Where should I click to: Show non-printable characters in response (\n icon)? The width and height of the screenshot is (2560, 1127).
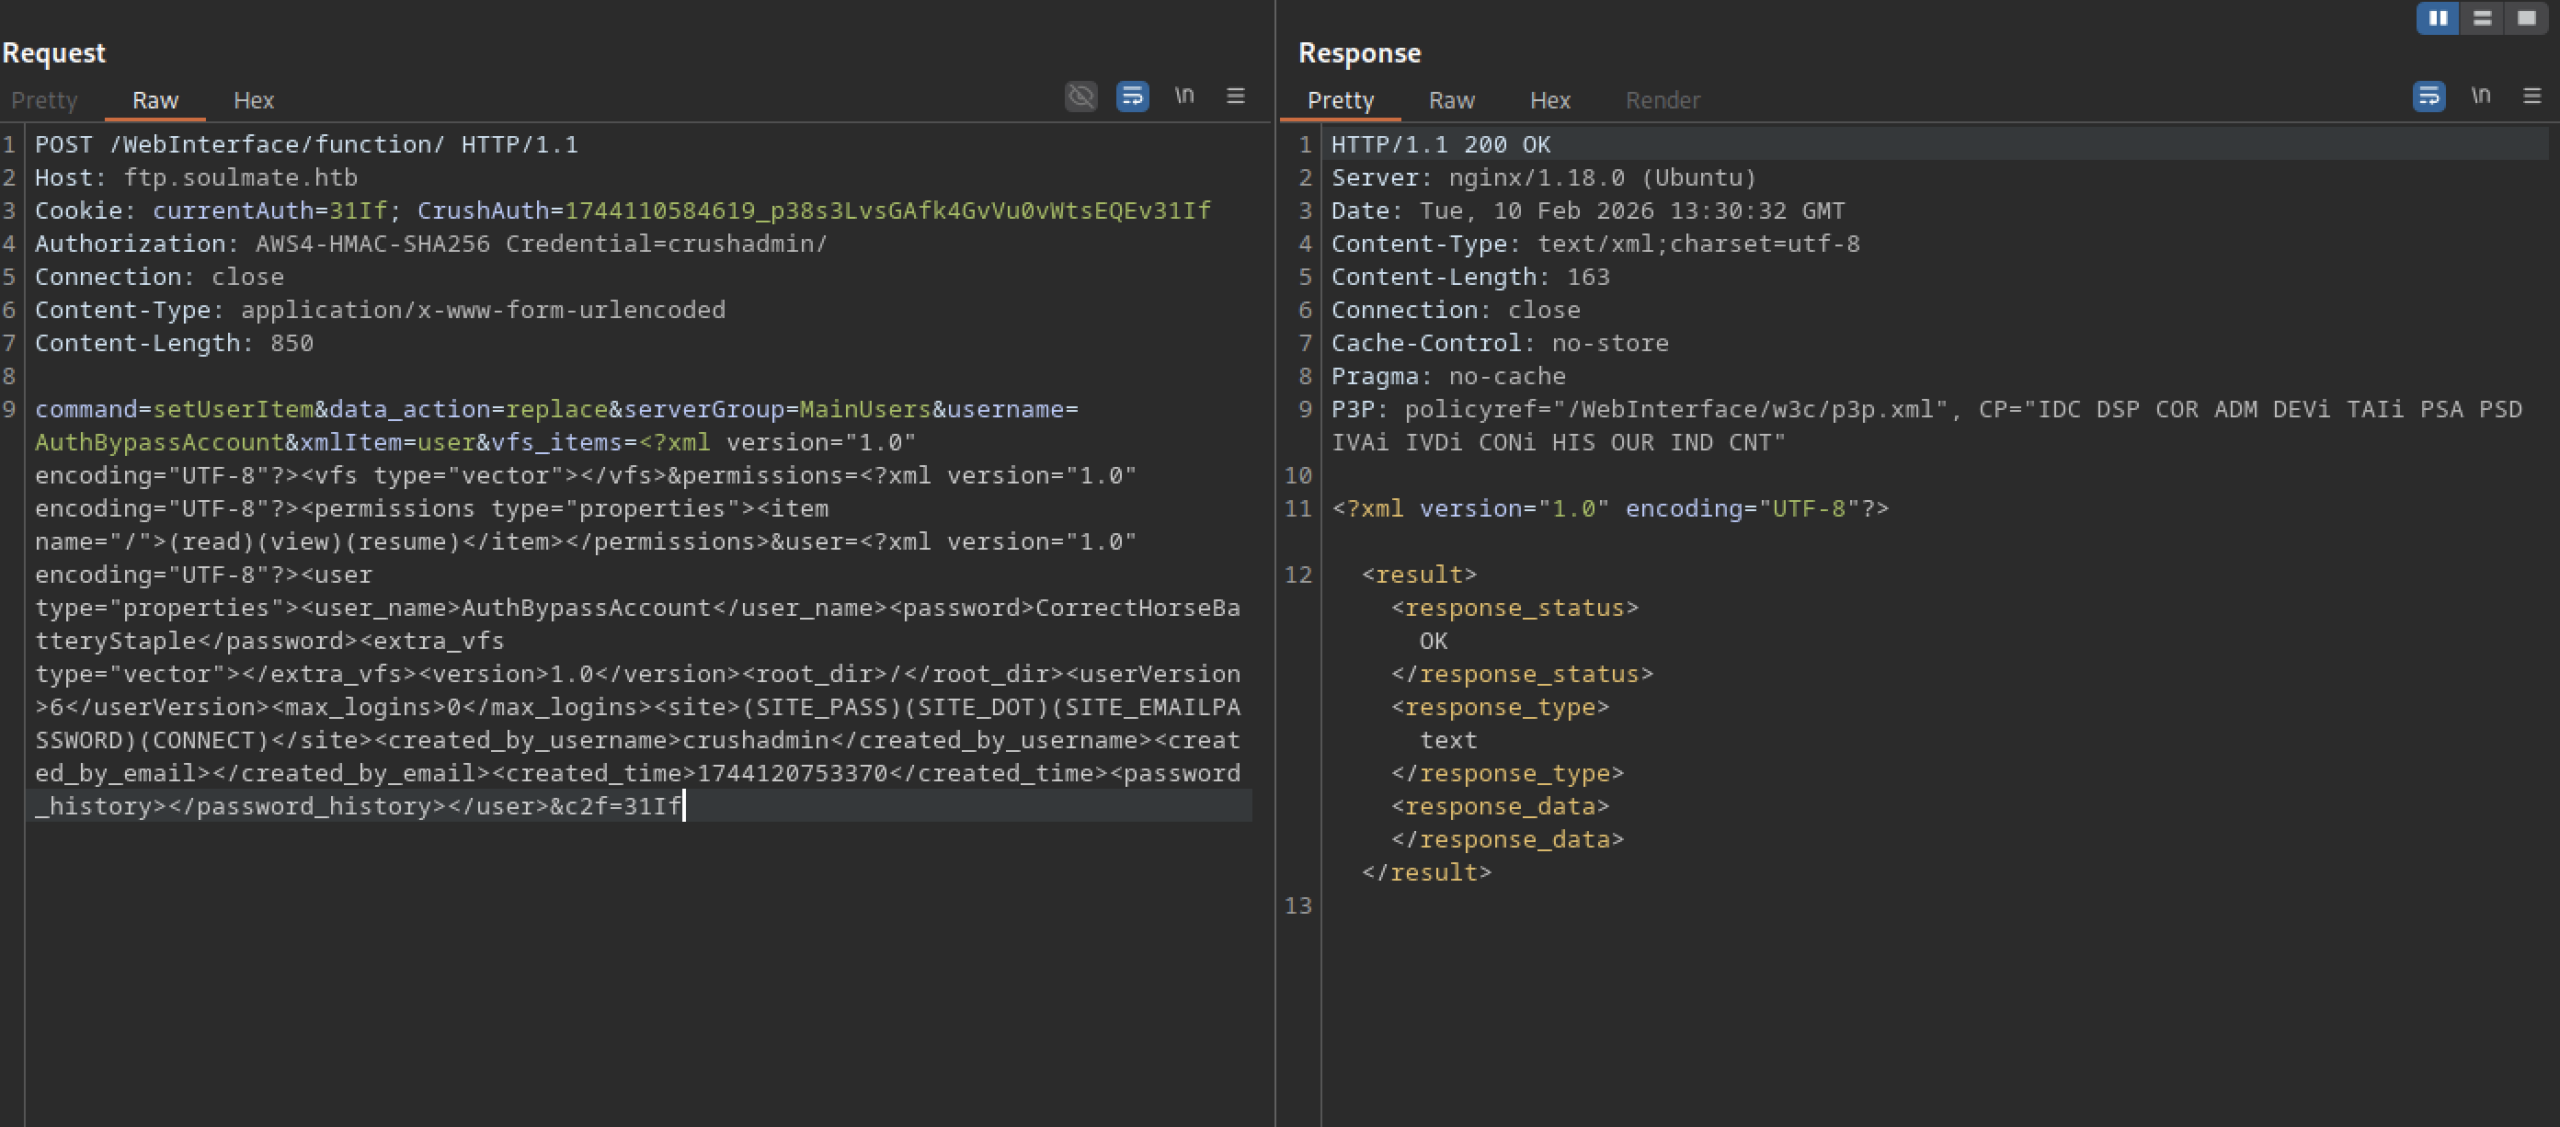click(2480, 96)
